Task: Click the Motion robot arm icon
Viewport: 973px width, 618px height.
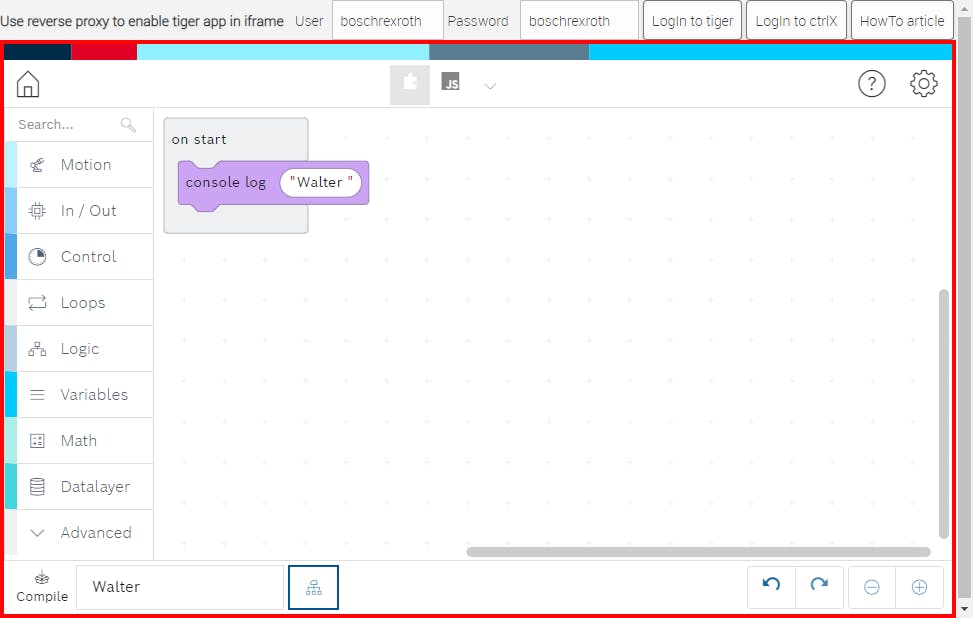Action: tap(37, 165)
